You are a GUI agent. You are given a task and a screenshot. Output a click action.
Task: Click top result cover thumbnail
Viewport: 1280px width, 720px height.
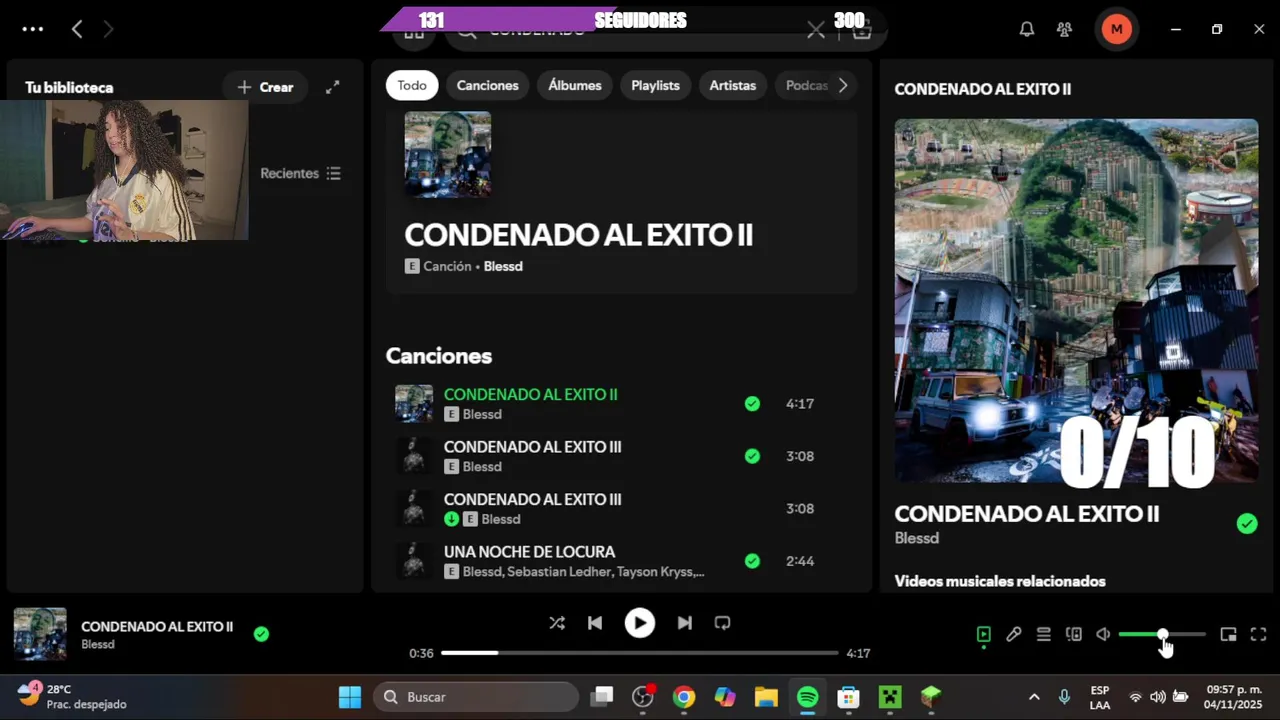447,154
